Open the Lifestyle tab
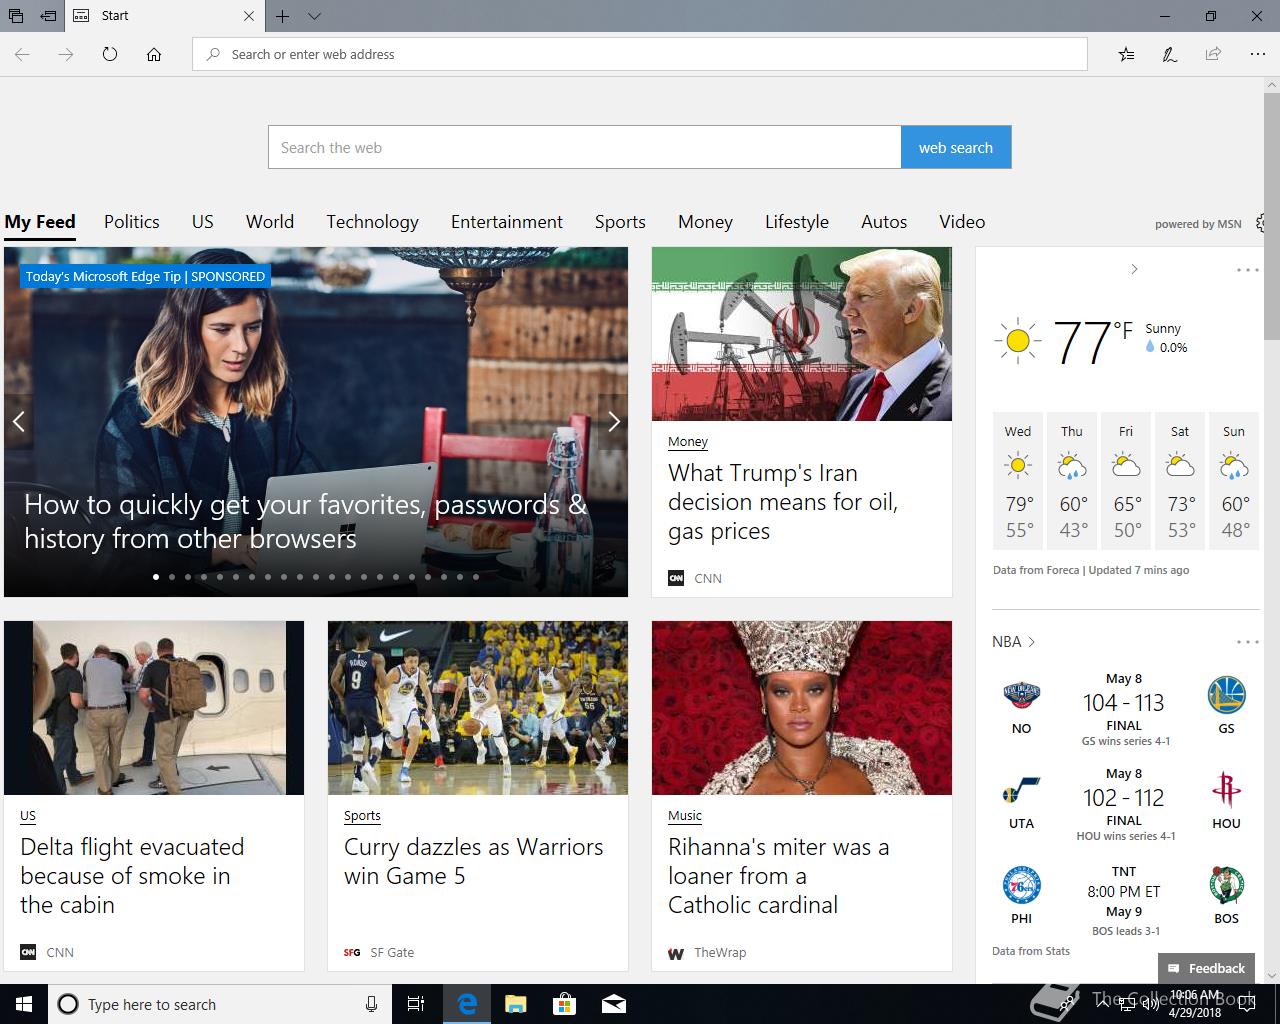Viewport: 1280px width, 1024px height. click(x=797, y=222)
